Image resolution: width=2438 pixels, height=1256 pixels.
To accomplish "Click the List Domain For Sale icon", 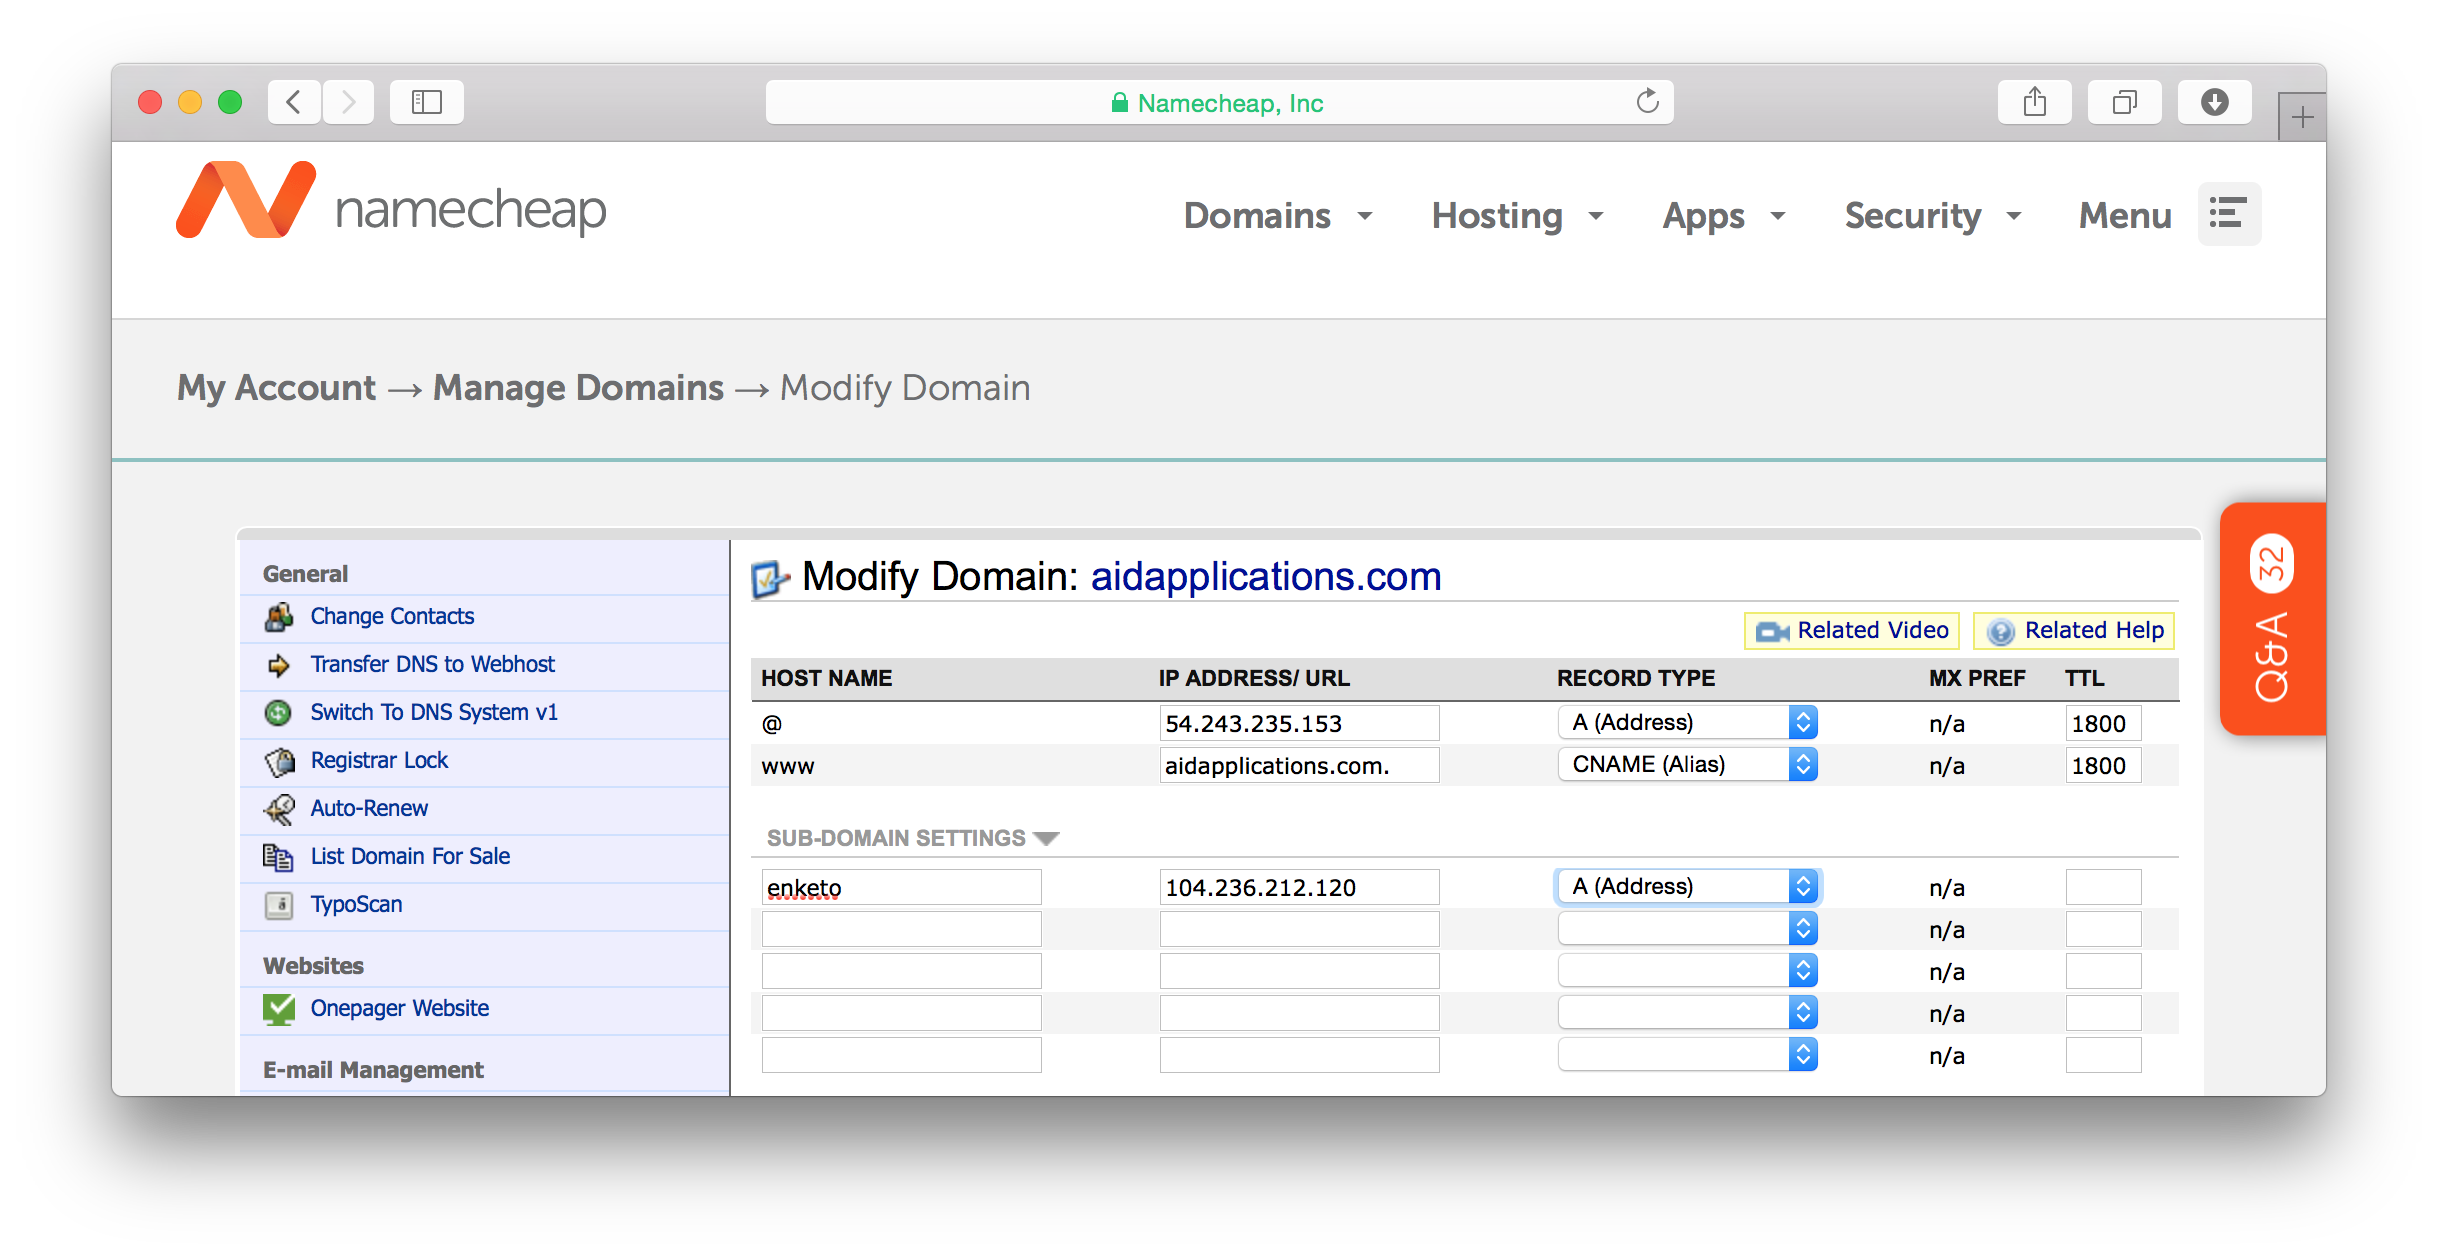I will tap(278, 857).
